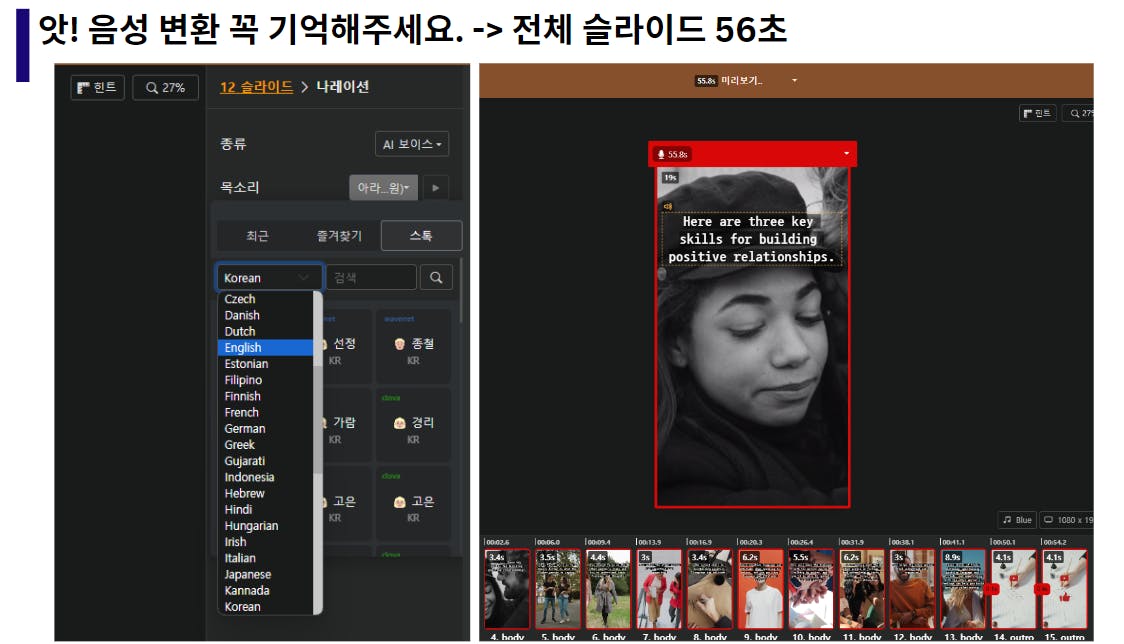
Task: Open the 종류 AI 보이스 dropdown
Action: tap(411, 144)
